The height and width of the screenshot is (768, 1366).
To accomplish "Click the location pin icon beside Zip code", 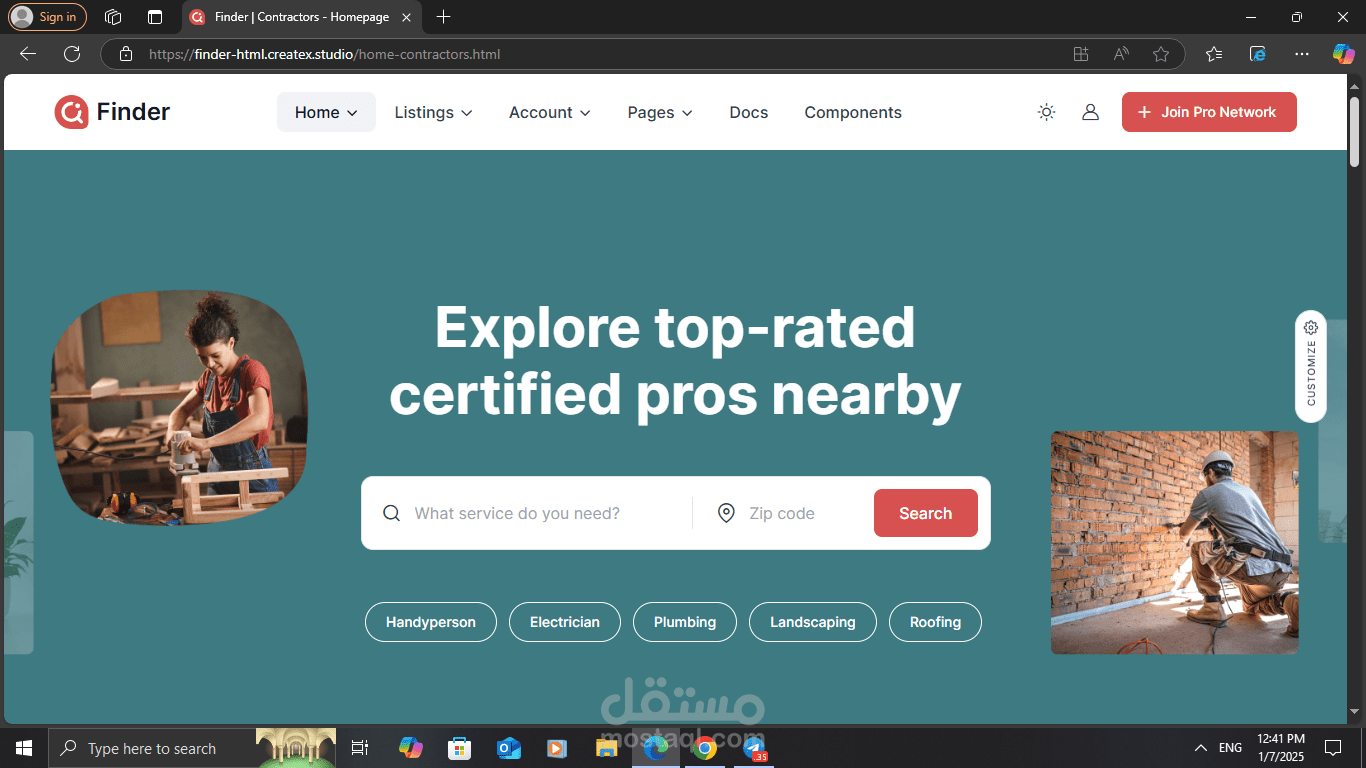I will 726,513.
